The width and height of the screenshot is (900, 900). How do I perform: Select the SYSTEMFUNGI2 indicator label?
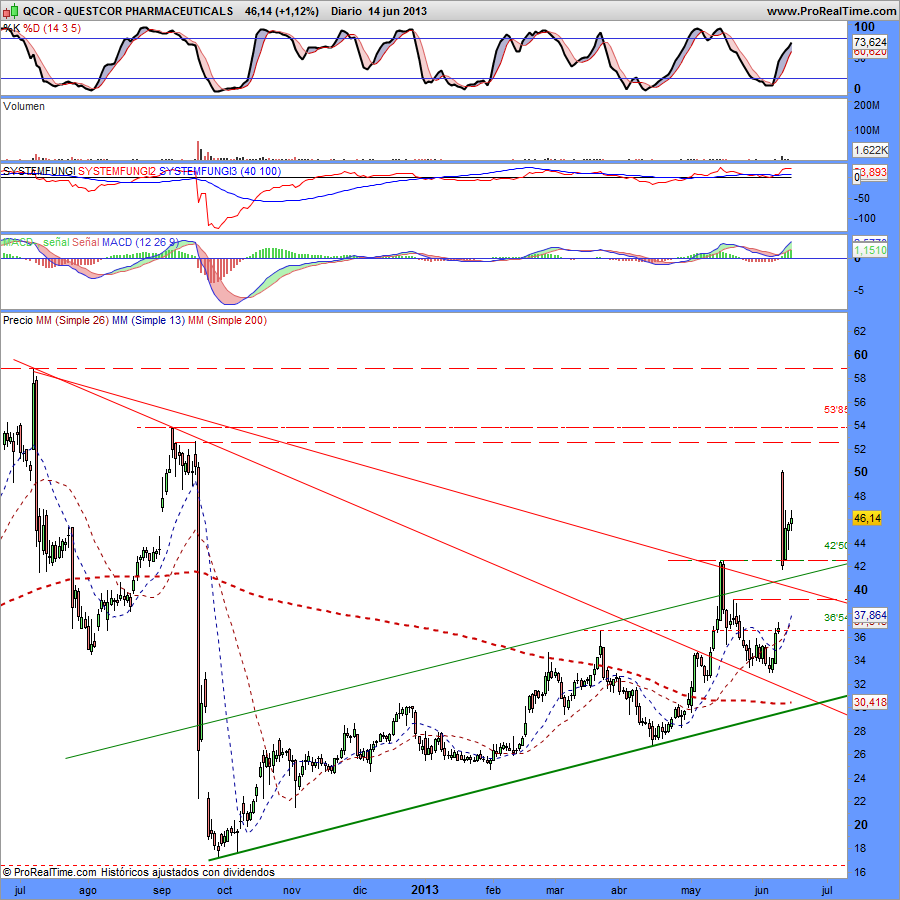pos(117,171)
